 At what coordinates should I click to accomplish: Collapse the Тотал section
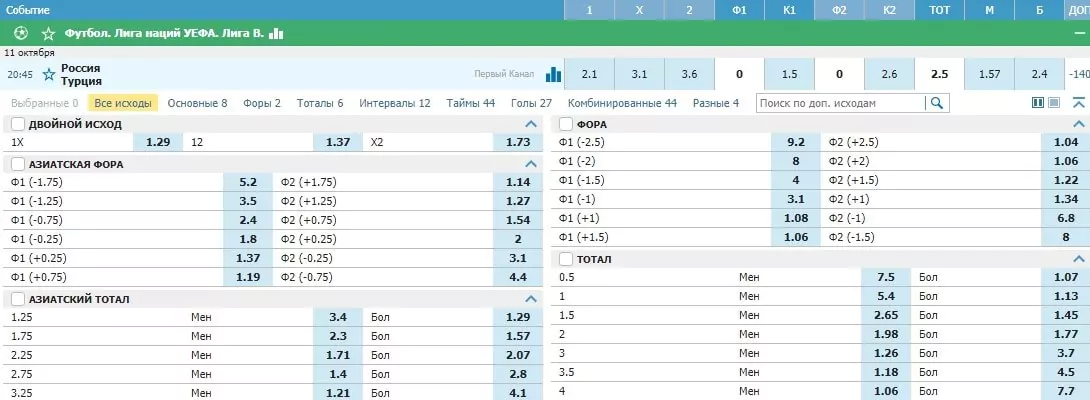pyautogui.click(x=1079, y=259)
